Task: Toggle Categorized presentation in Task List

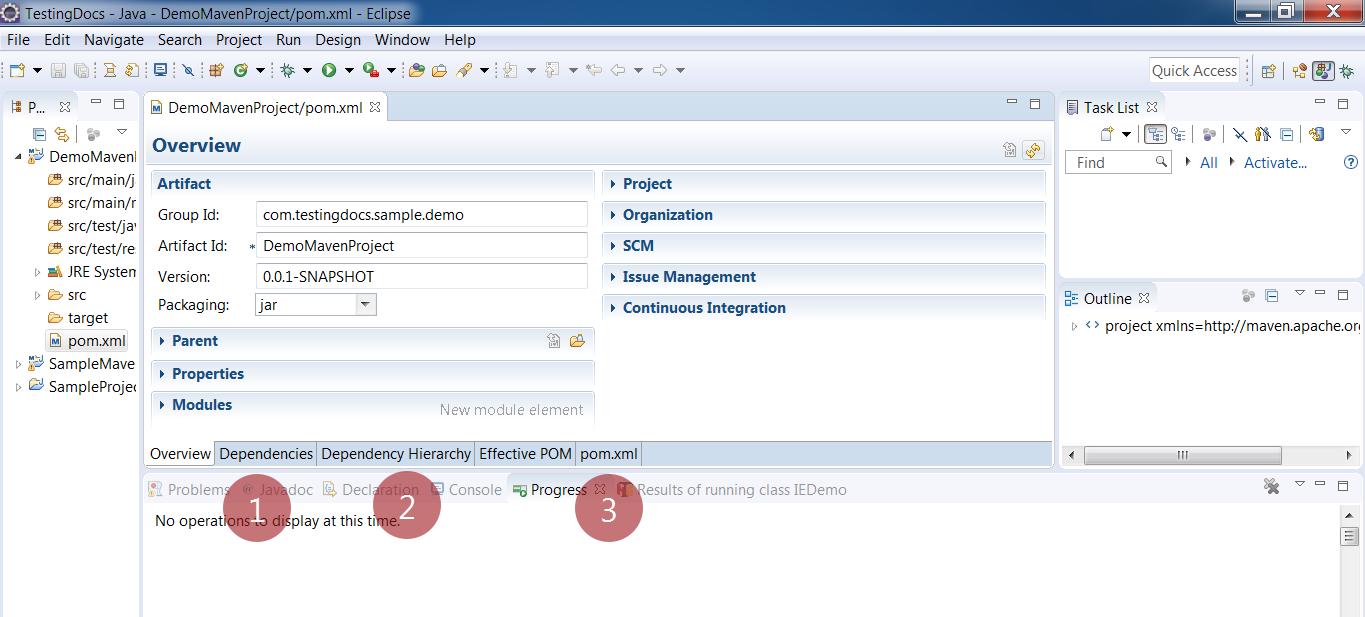Action: click(1156, 134)
